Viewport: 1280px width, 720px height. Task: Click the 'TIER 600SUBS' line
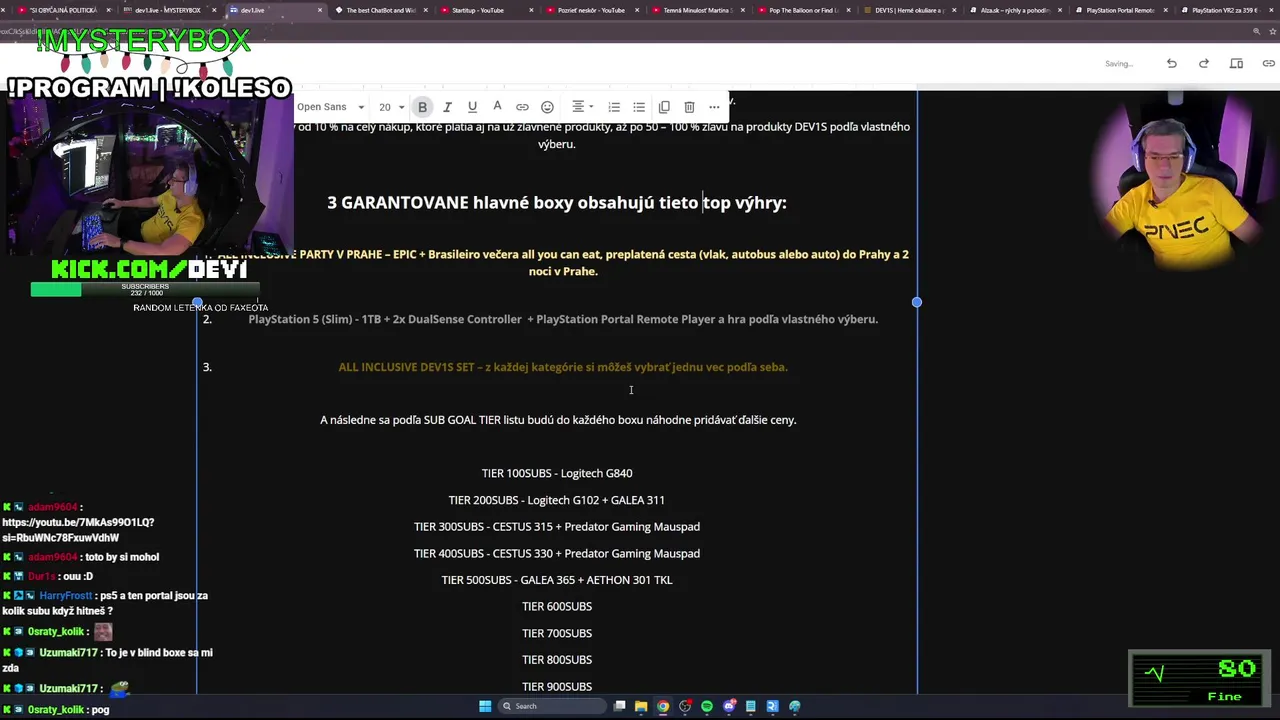[x=557, y=606]
